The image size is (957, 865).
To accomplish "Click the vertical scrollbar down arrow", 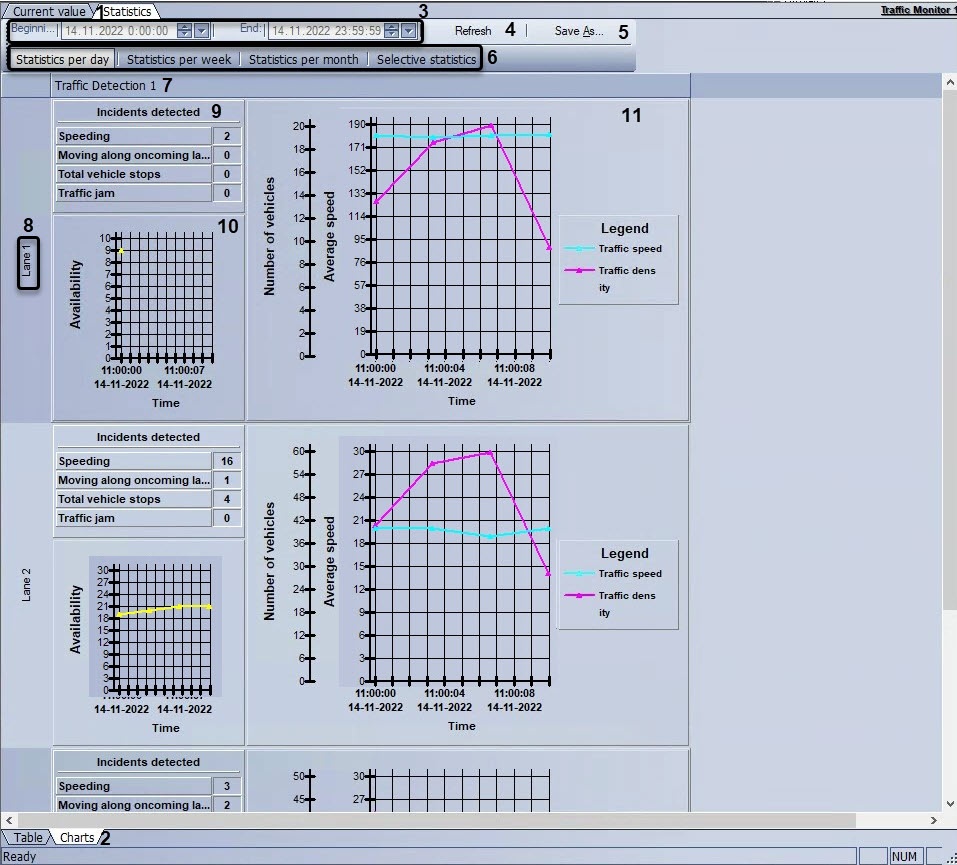I will [x=949, y=803].
